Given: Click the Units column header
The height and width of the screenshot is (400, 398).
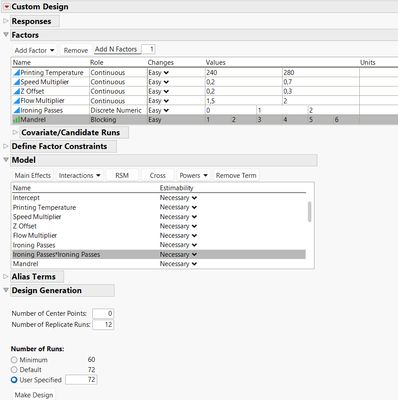Looking at the screenshot, I should click(367, 62).
